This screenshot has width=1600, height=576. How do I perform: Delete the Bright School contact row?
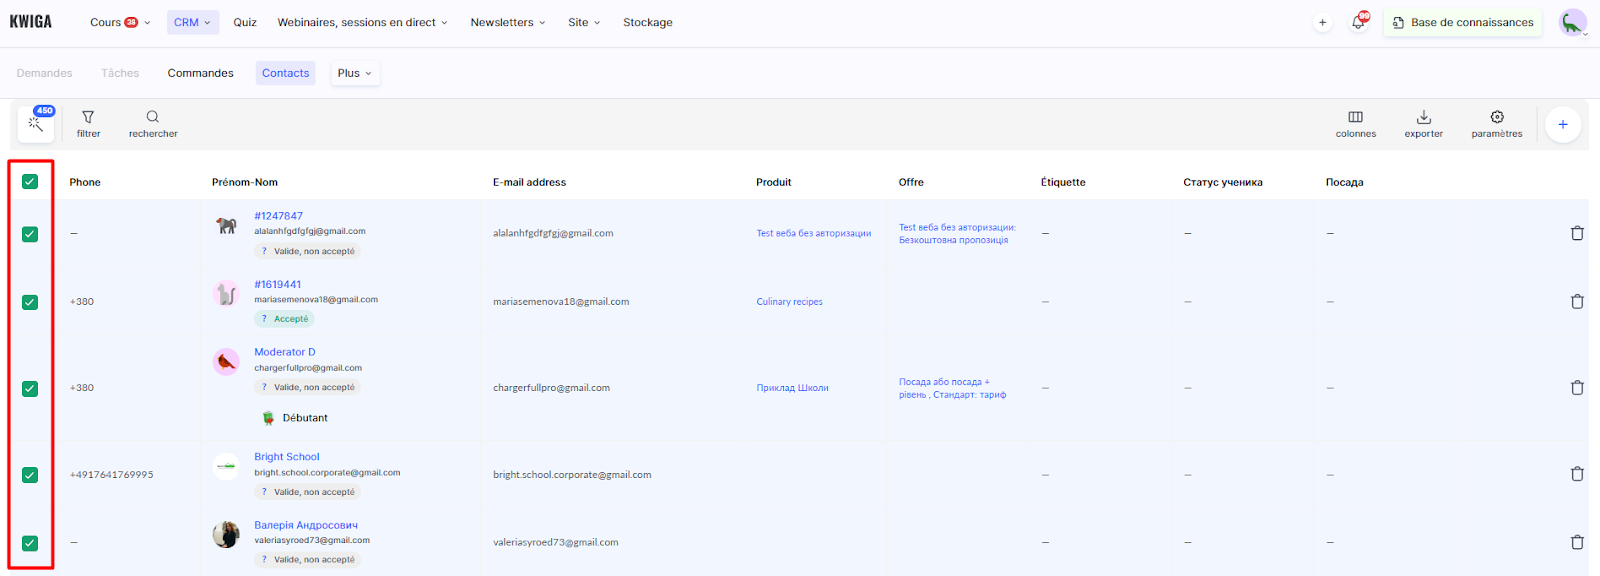[x=1577, y=474]
